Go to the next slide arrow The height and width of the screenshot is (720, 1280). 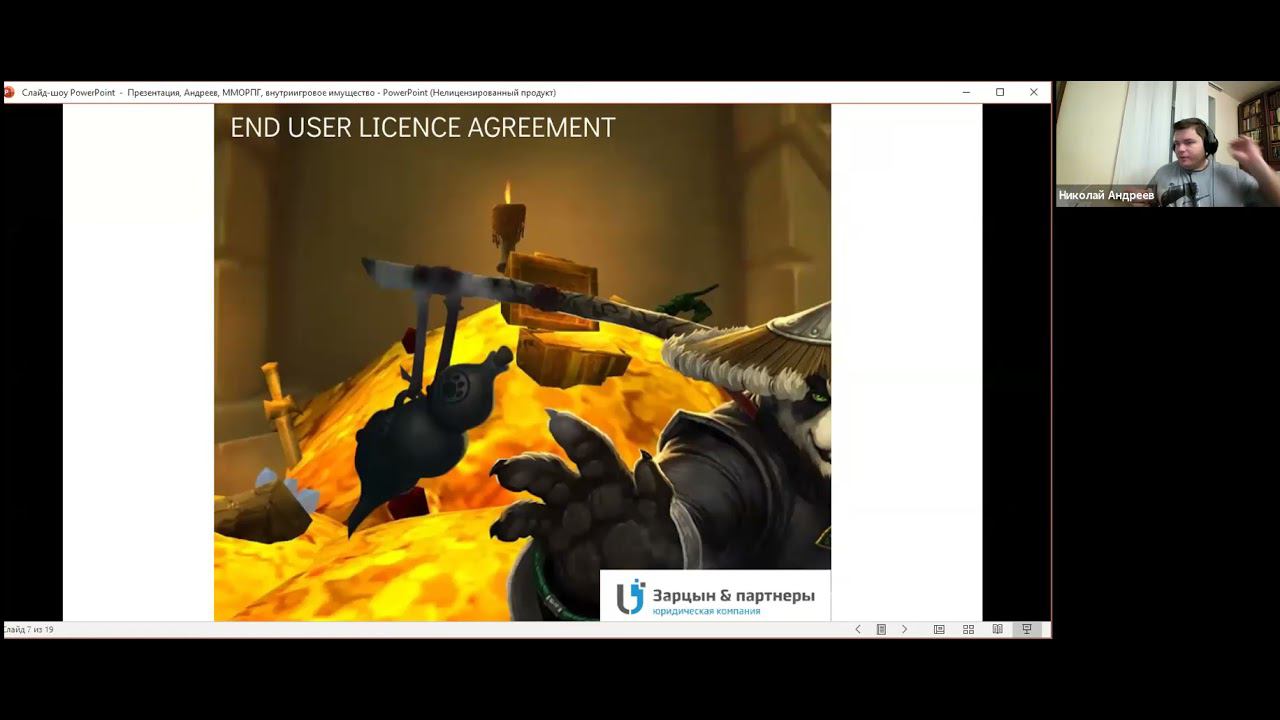pos(905,629)
